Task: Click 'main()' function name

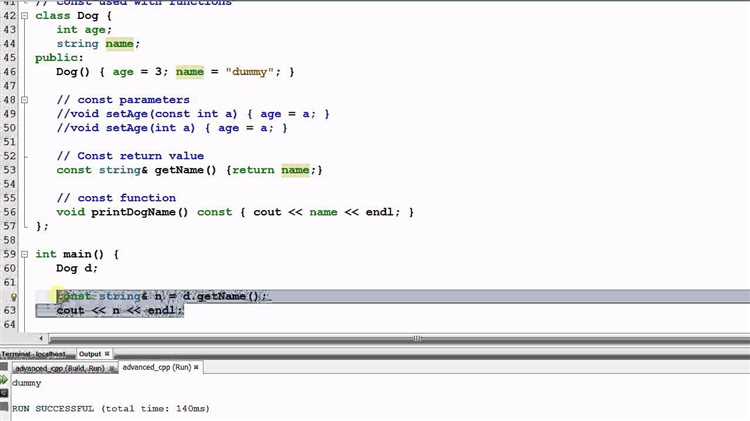Action: tap(84, 255)
